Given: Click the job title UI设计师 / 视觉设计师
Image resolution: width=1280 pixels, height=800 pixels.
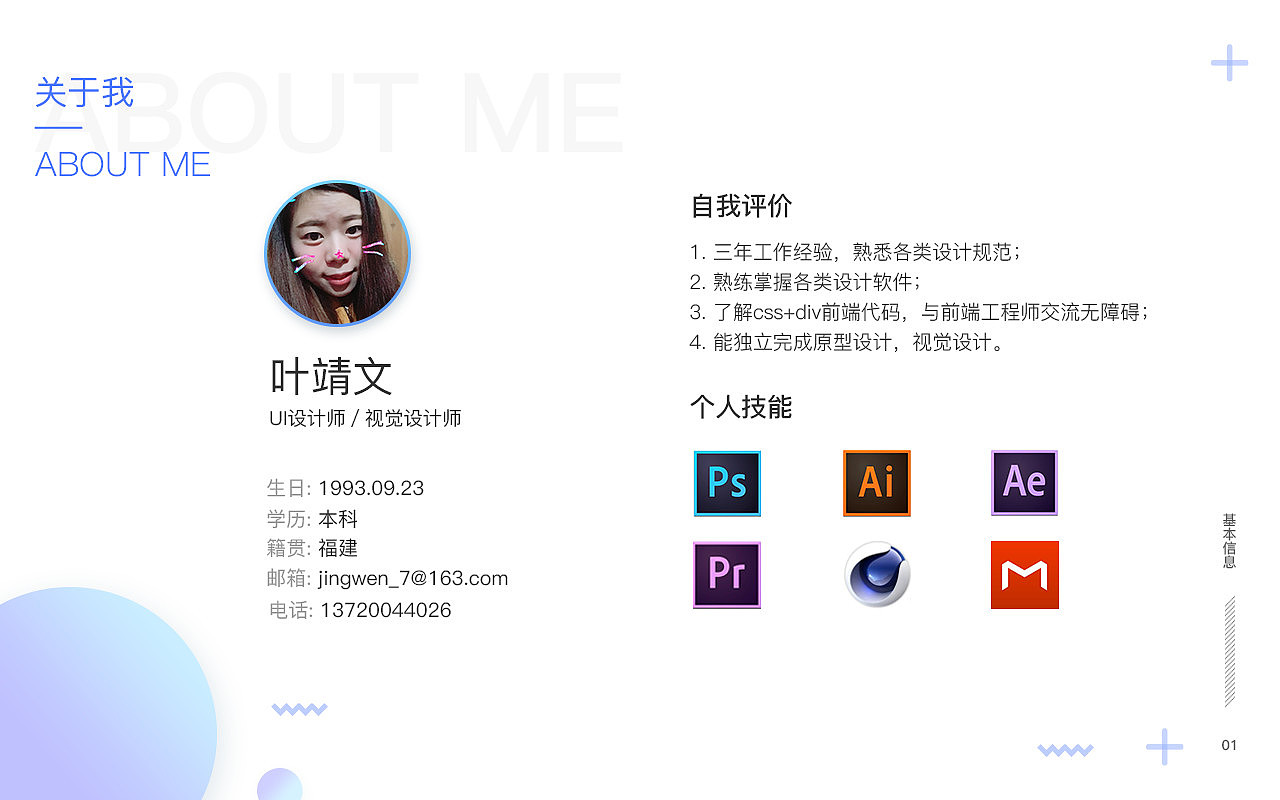Looking at the screenshot, I should pyautogui.click(x=365, y=419).
